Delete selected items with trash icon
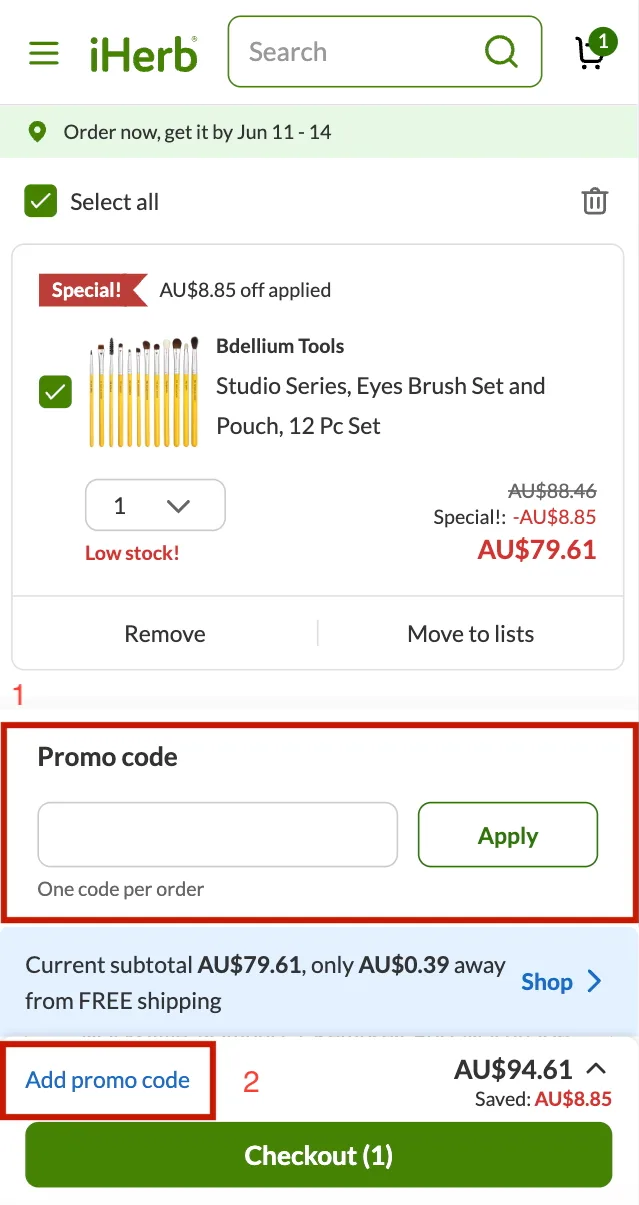639x1205 pixels. pos(595,201)
